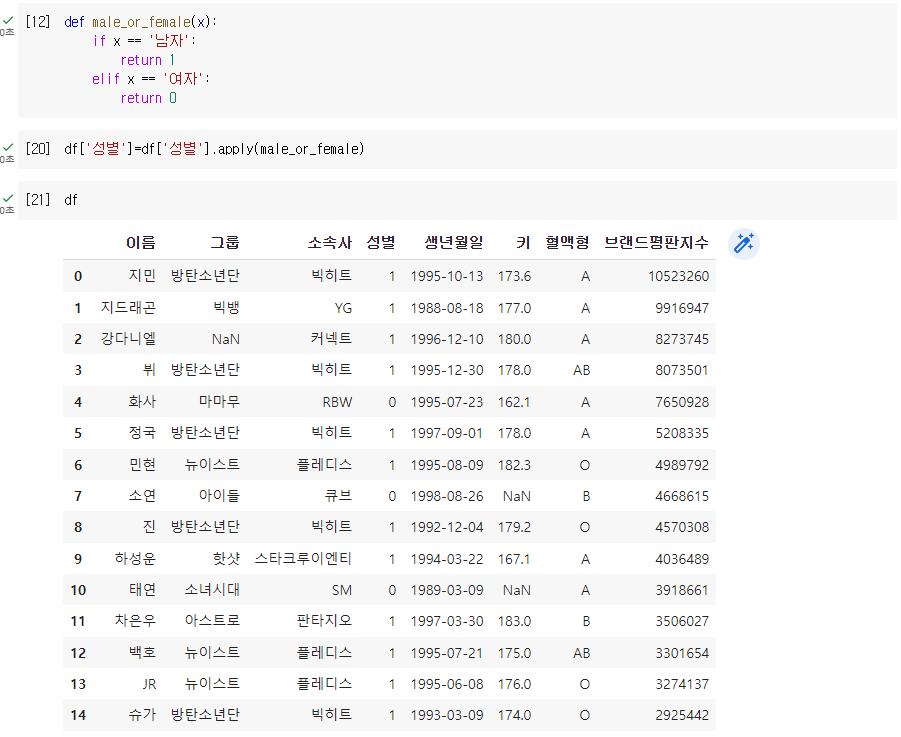
Task: Click the green checkmark beside cell [20]
Action: click(8, 148)
